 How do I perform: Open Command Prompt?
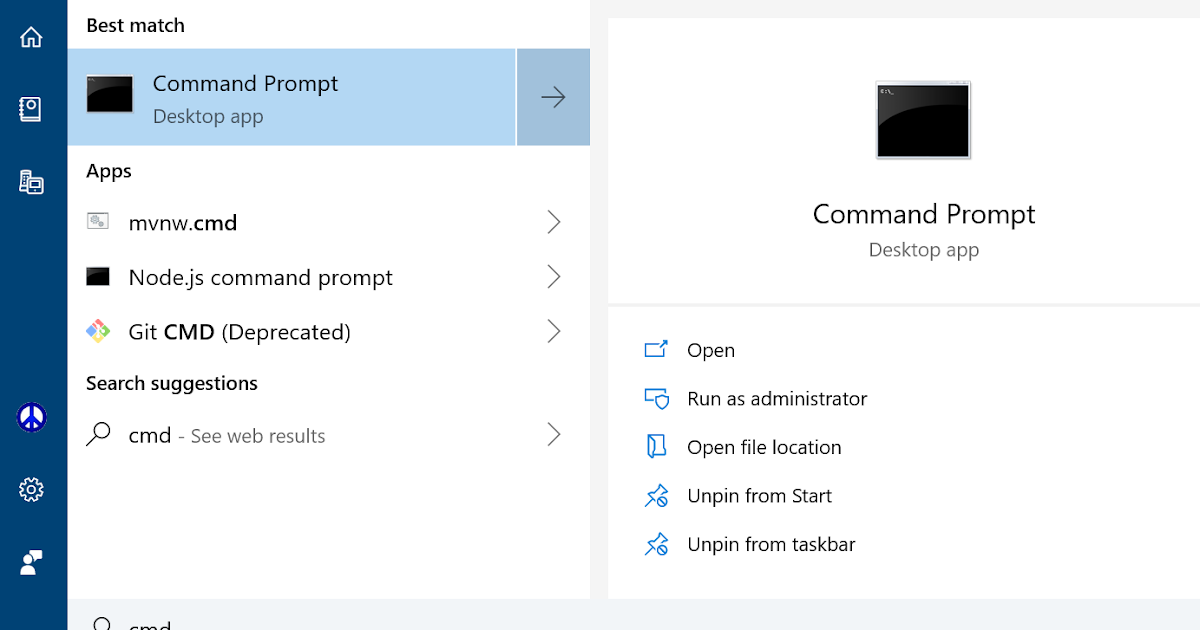[711, 350]
